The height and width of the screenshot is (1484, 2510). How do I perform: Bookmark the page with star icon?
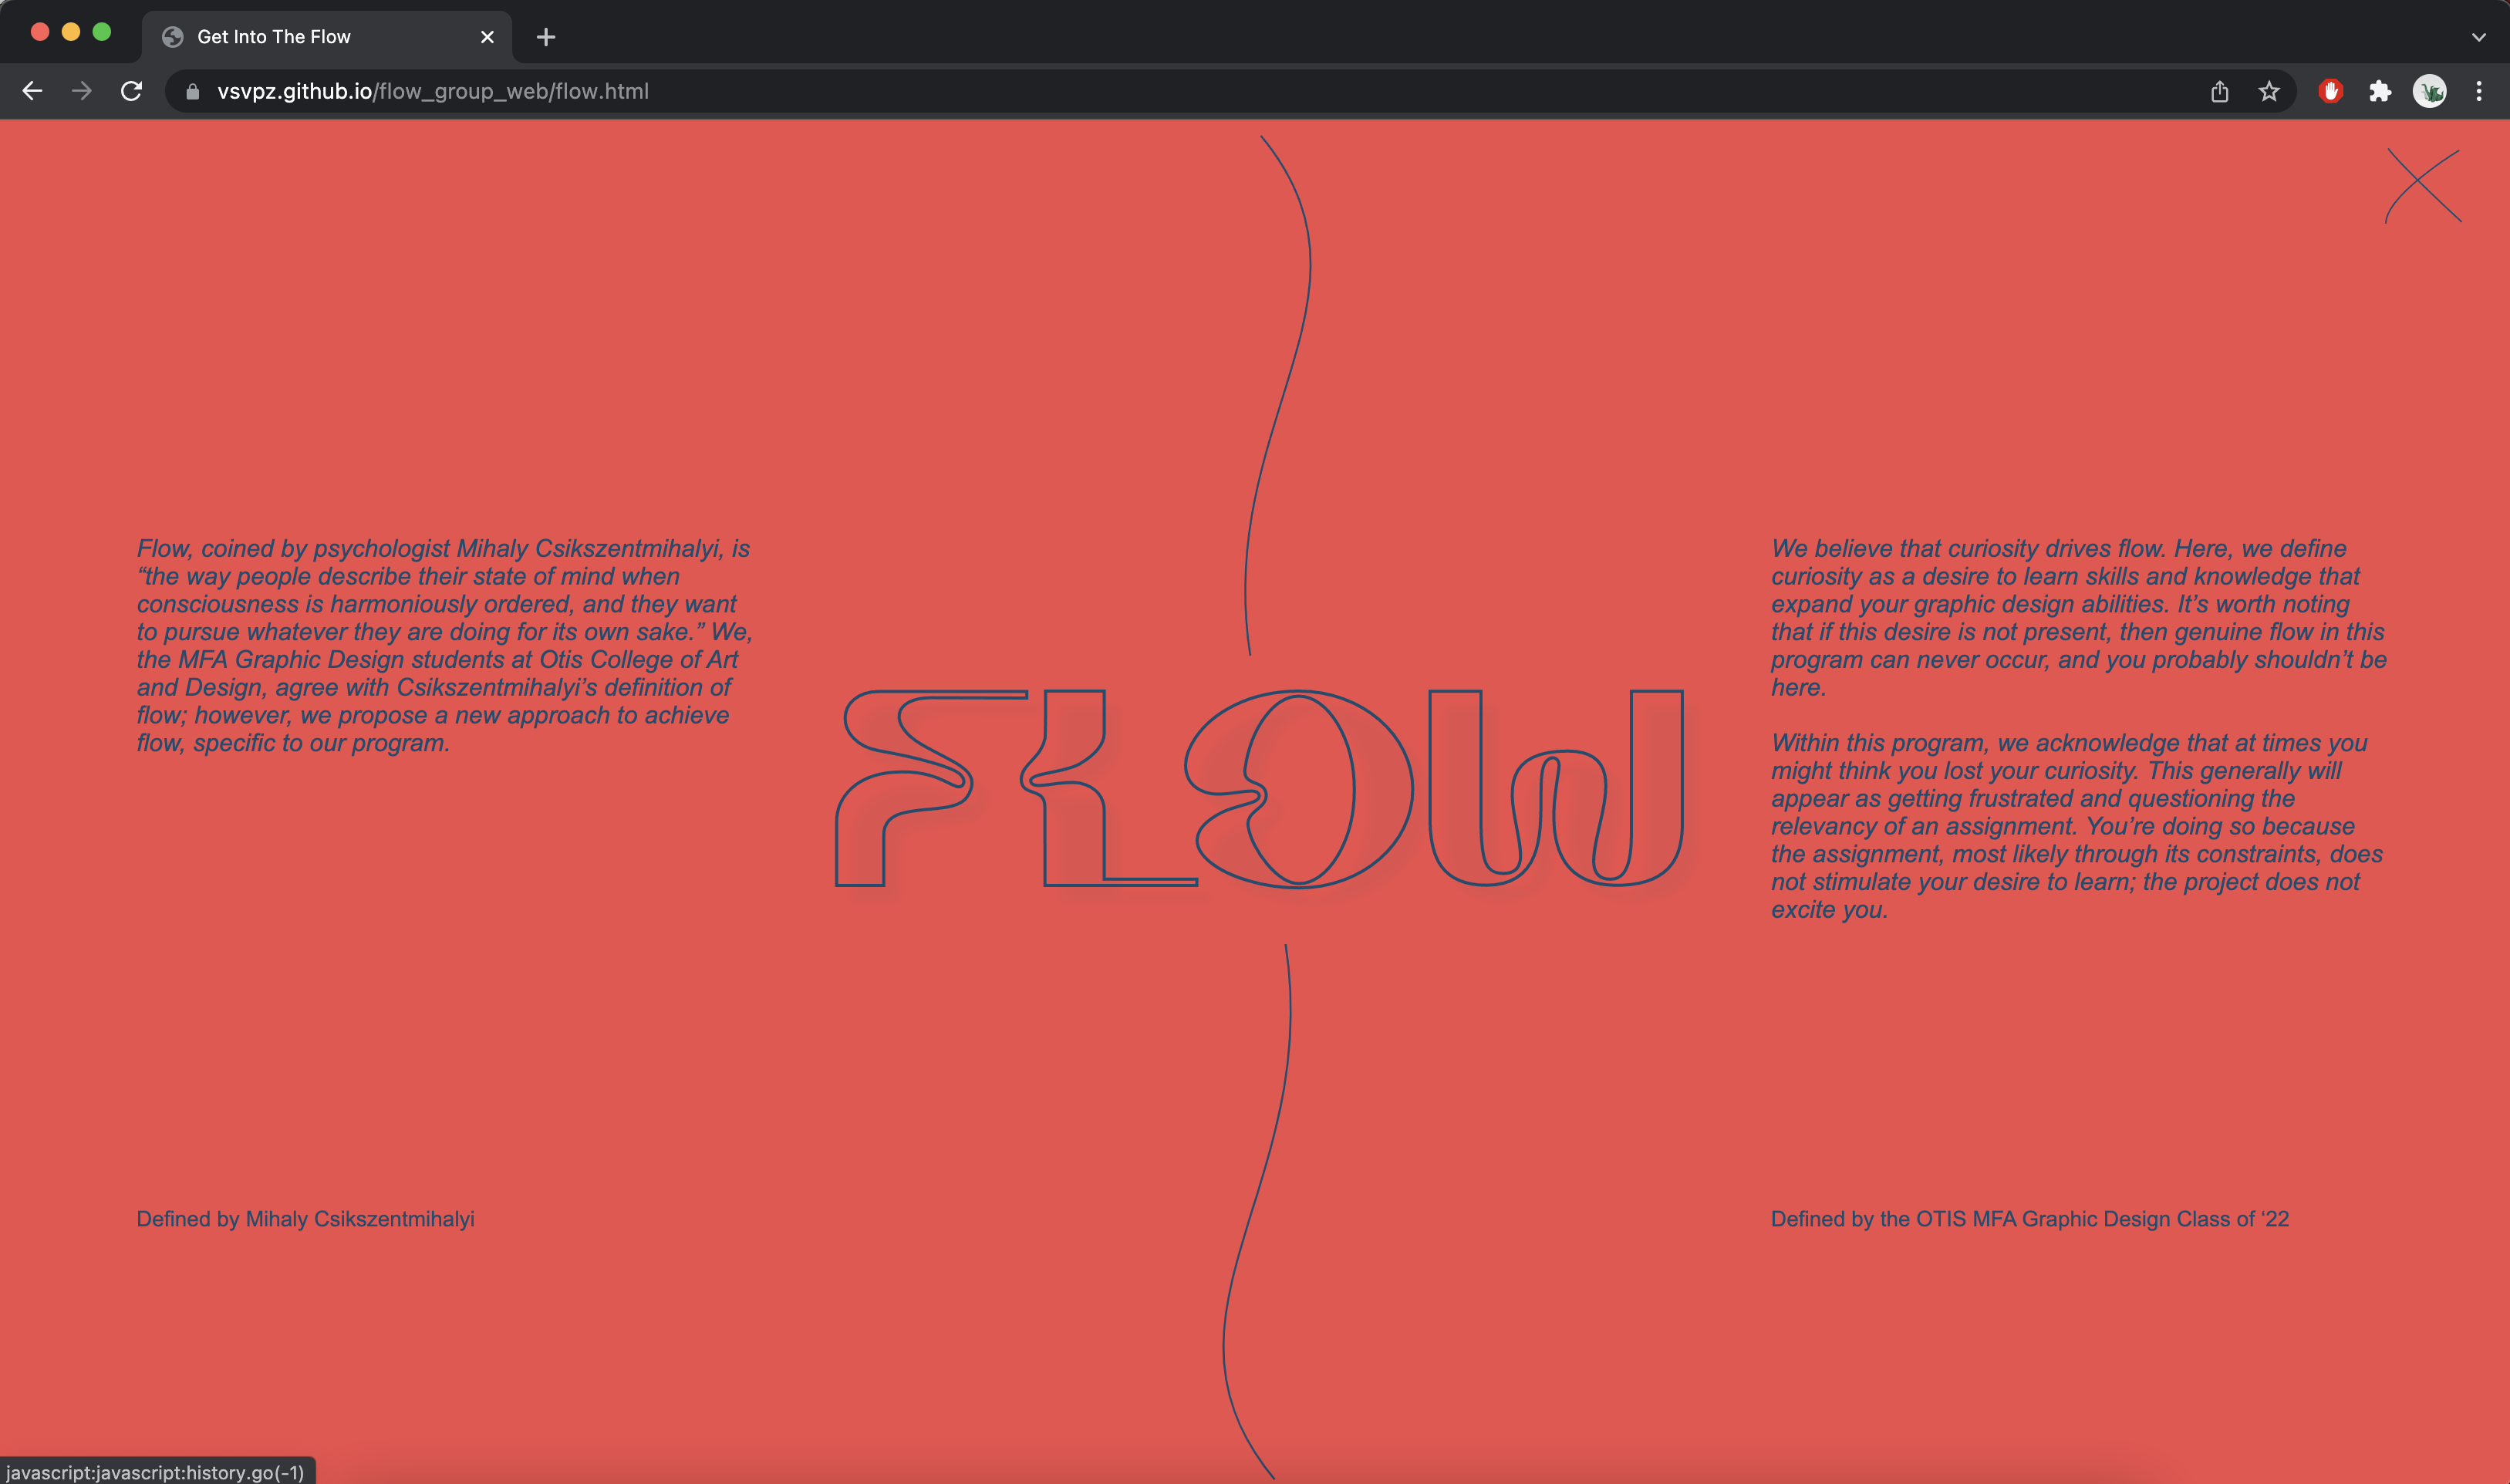2269,91
